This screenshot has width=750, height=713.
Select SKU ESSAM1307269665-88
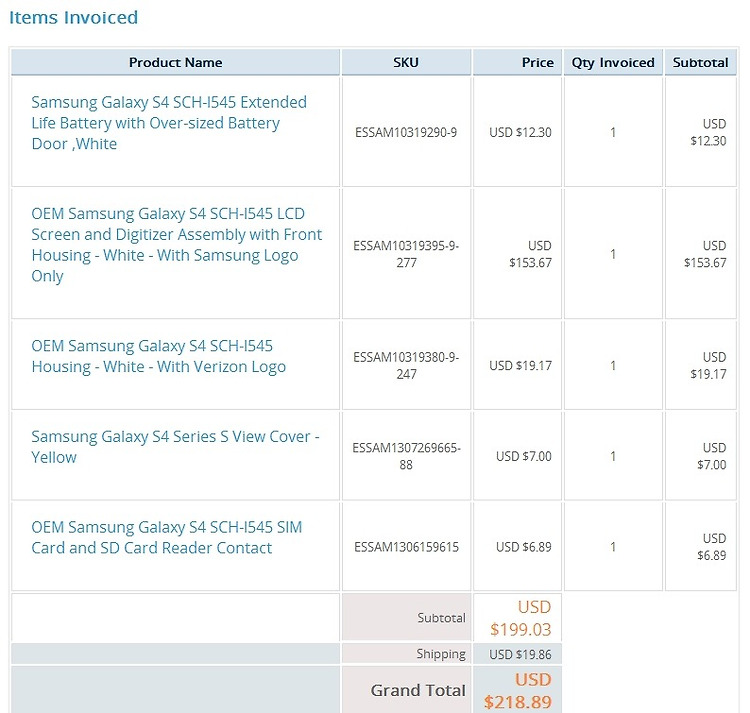pyautogui.click(x=406, y=456)
